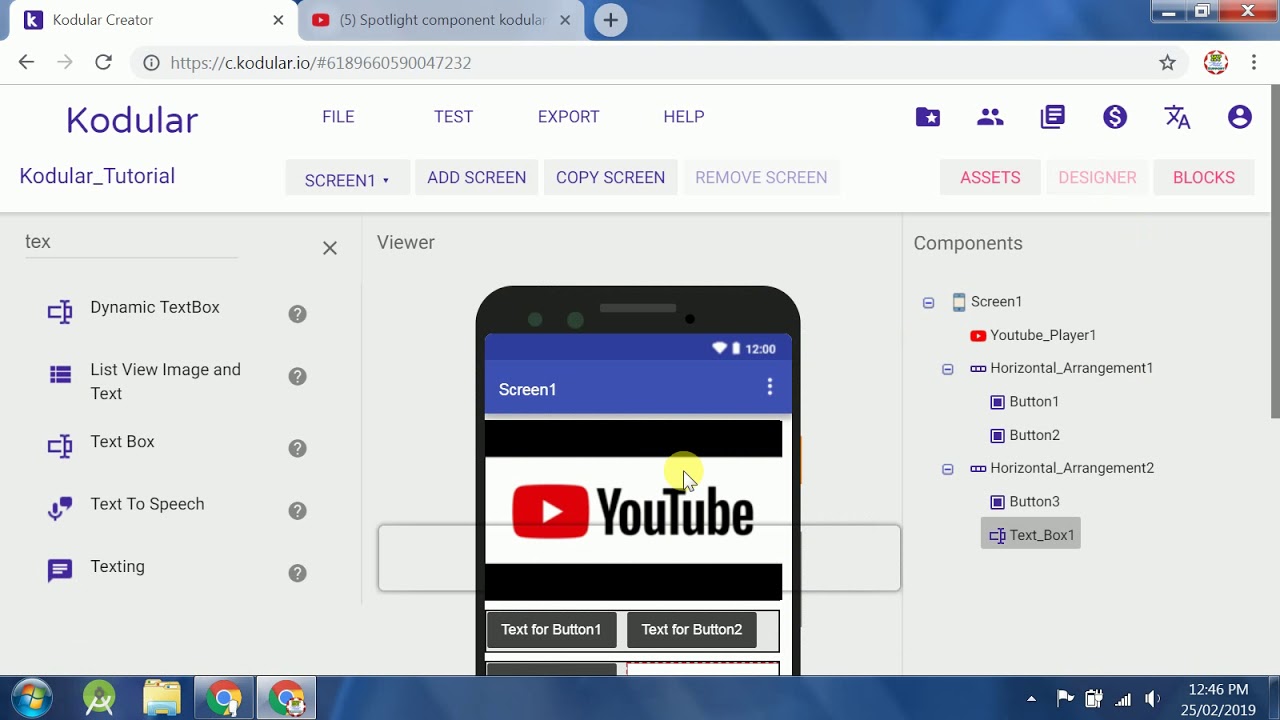Collapse Horizontal_Arrangement2 in the tree
Image resolution: width=1280 pixels, height=720 pixels.
tap(947, 469)
